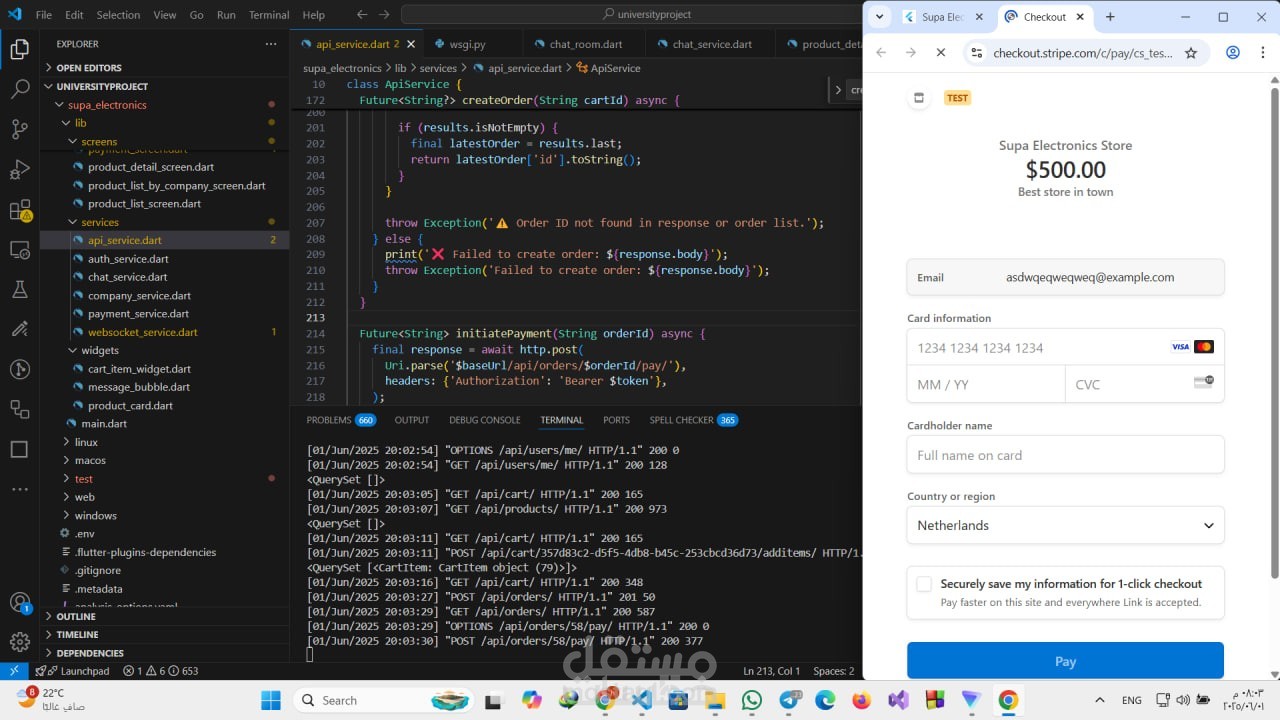Open the Terminal menu

click(x=268, y=15)
